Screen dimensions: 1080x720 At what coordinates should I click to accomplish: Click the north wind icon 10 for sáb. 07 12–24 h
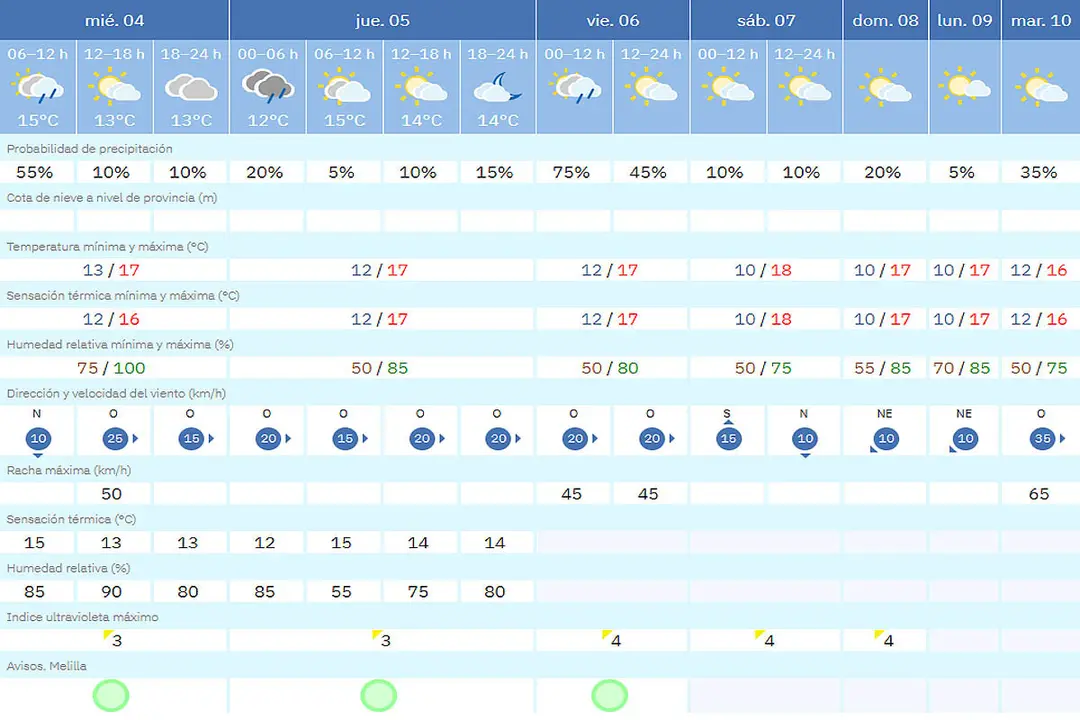pos(804,441)
